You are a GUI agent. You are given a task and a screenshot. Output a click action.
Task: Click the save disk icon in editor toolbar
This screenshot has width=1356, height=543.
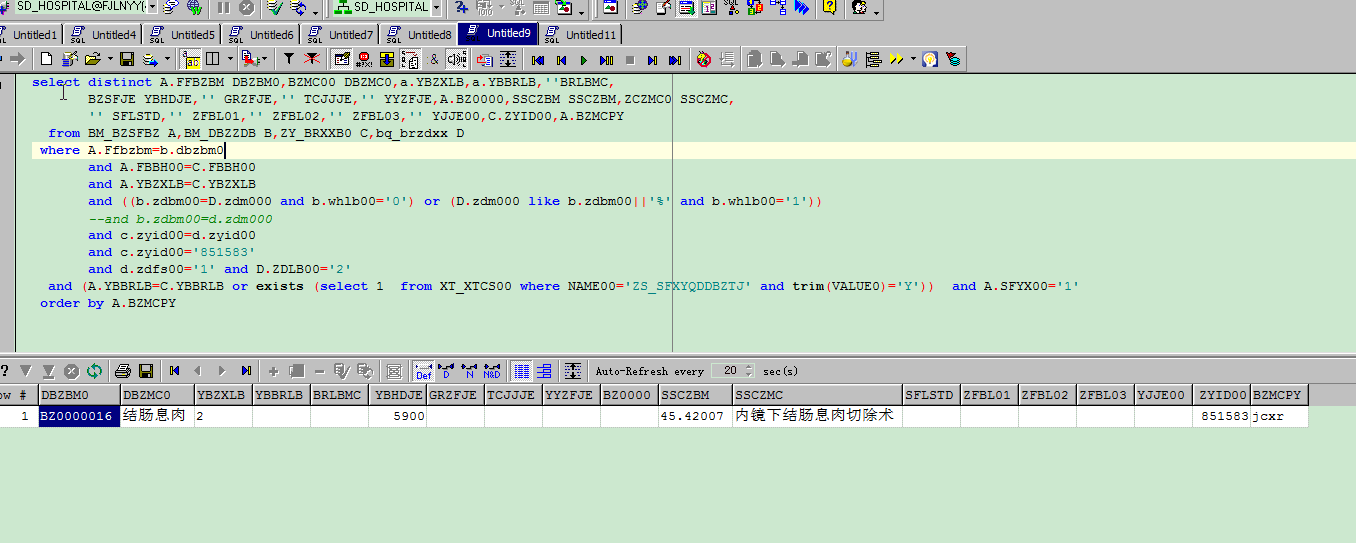click(x=127, y=60)
